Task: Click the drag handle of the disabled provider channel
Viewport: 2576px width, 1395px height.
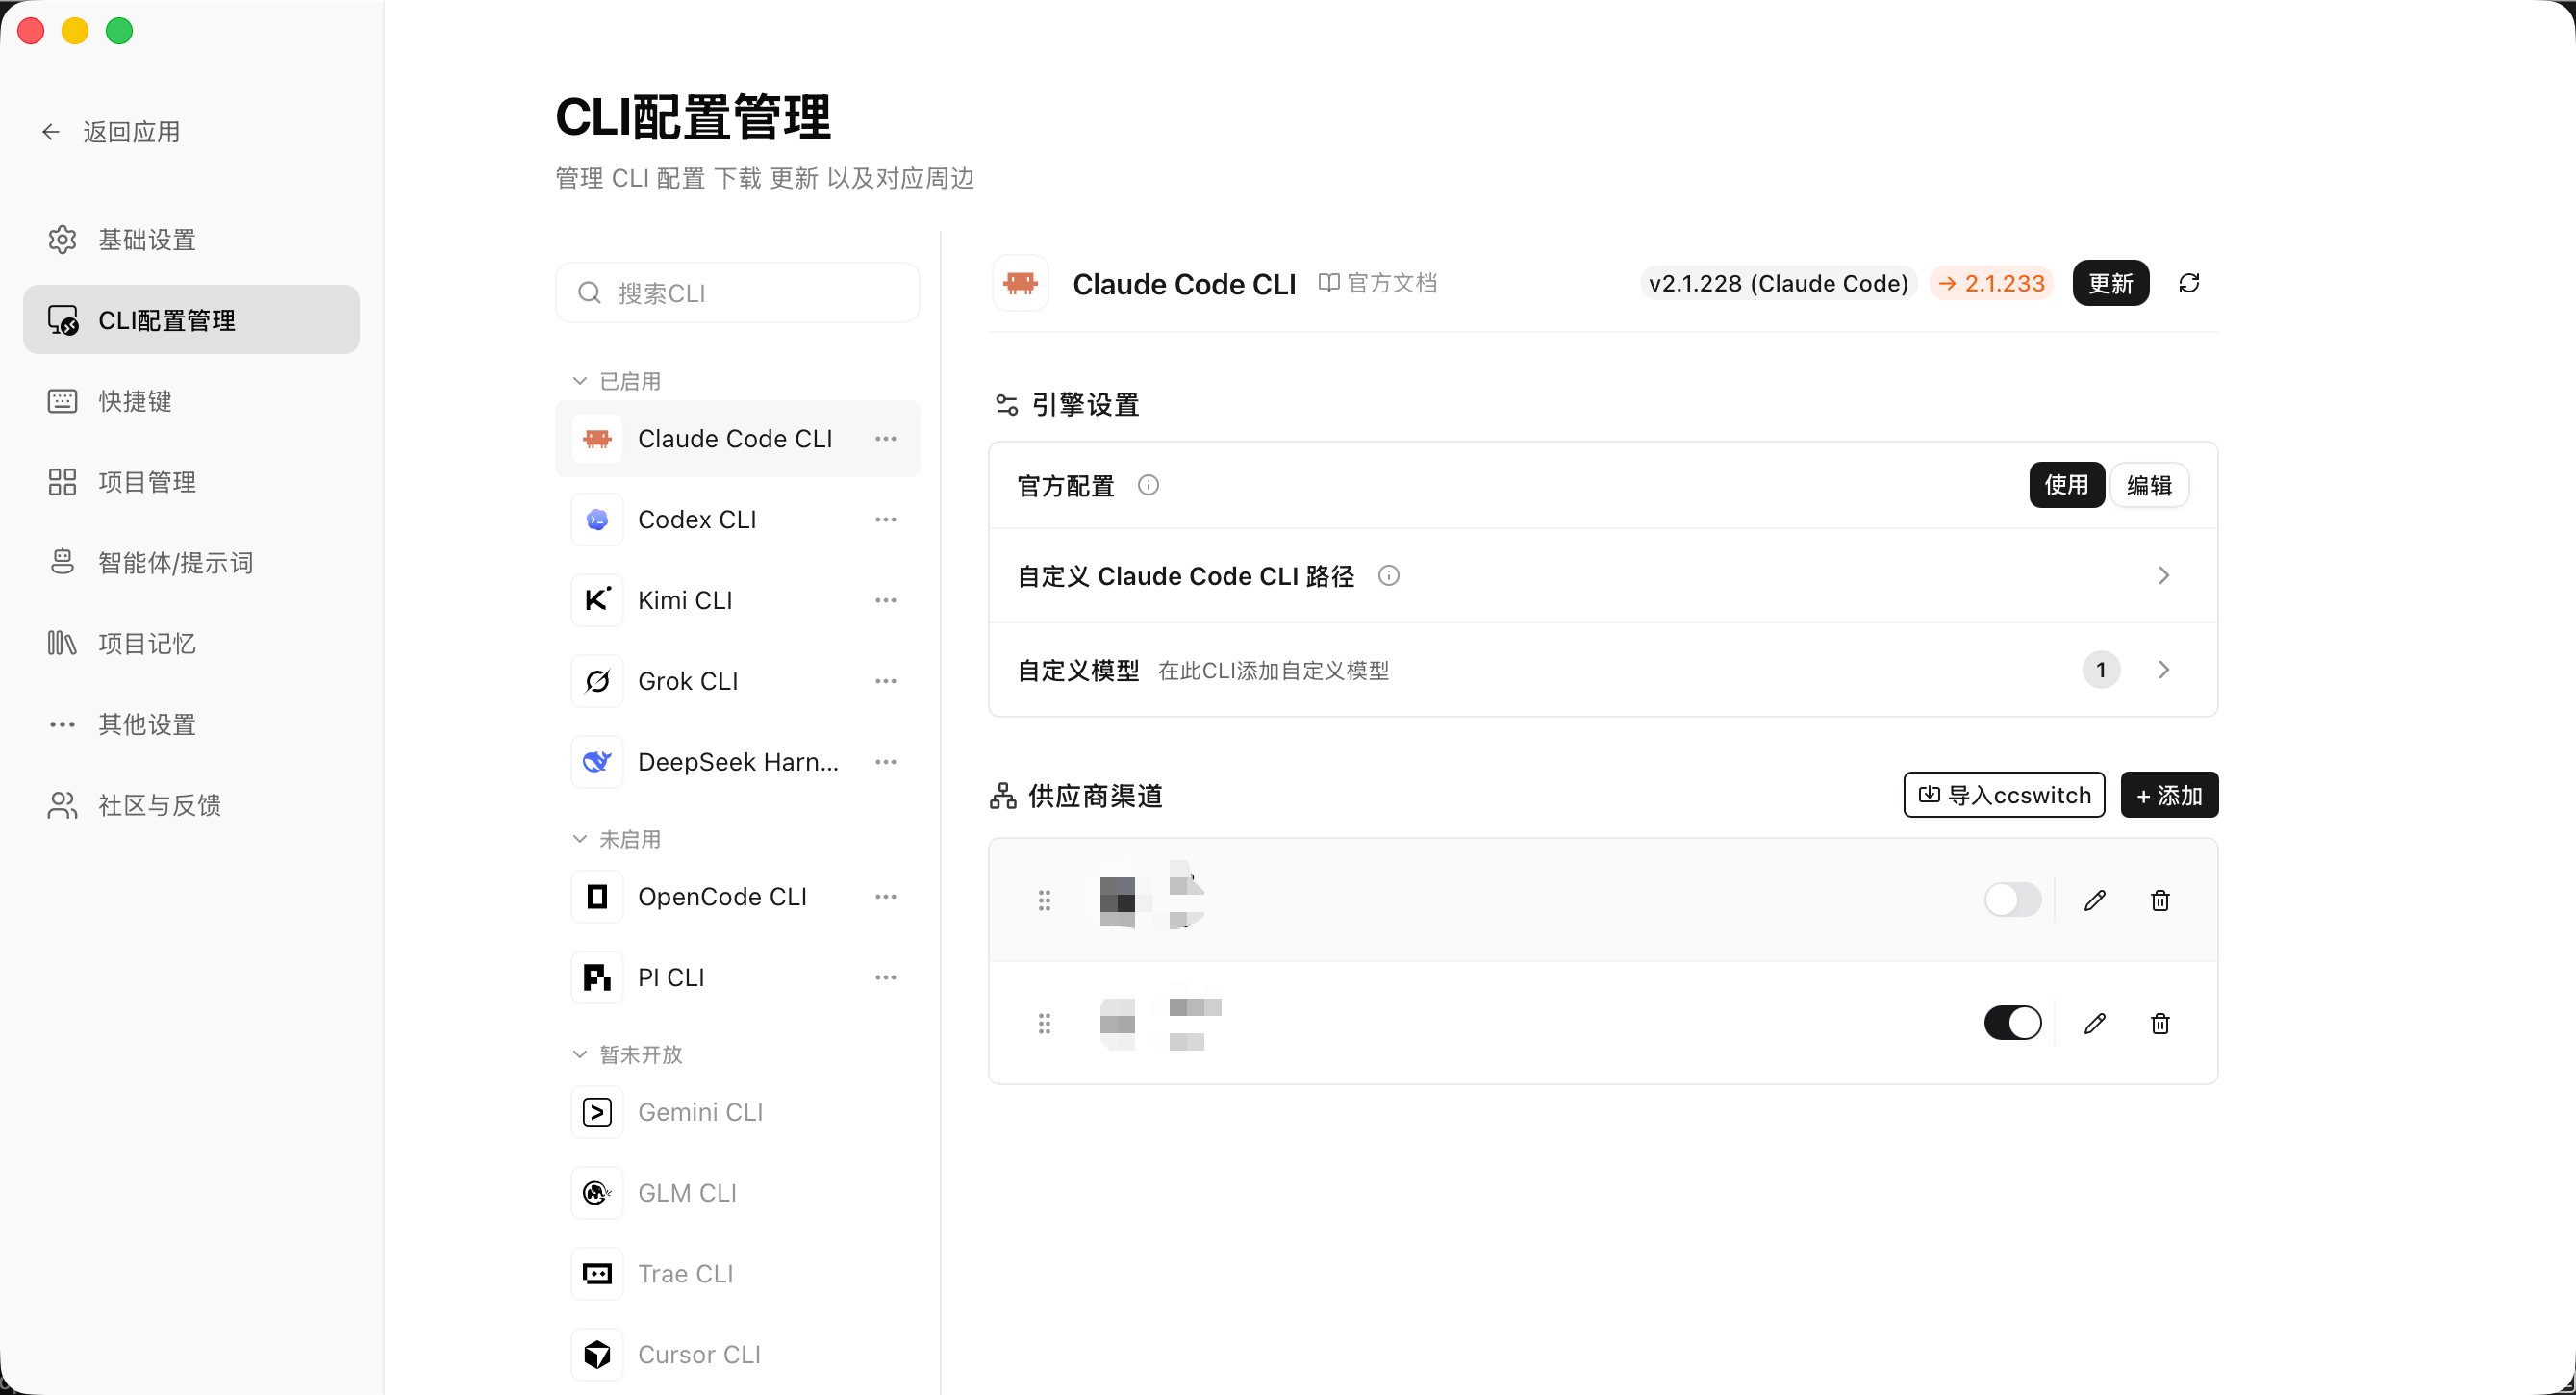Action: (1044, 900)
